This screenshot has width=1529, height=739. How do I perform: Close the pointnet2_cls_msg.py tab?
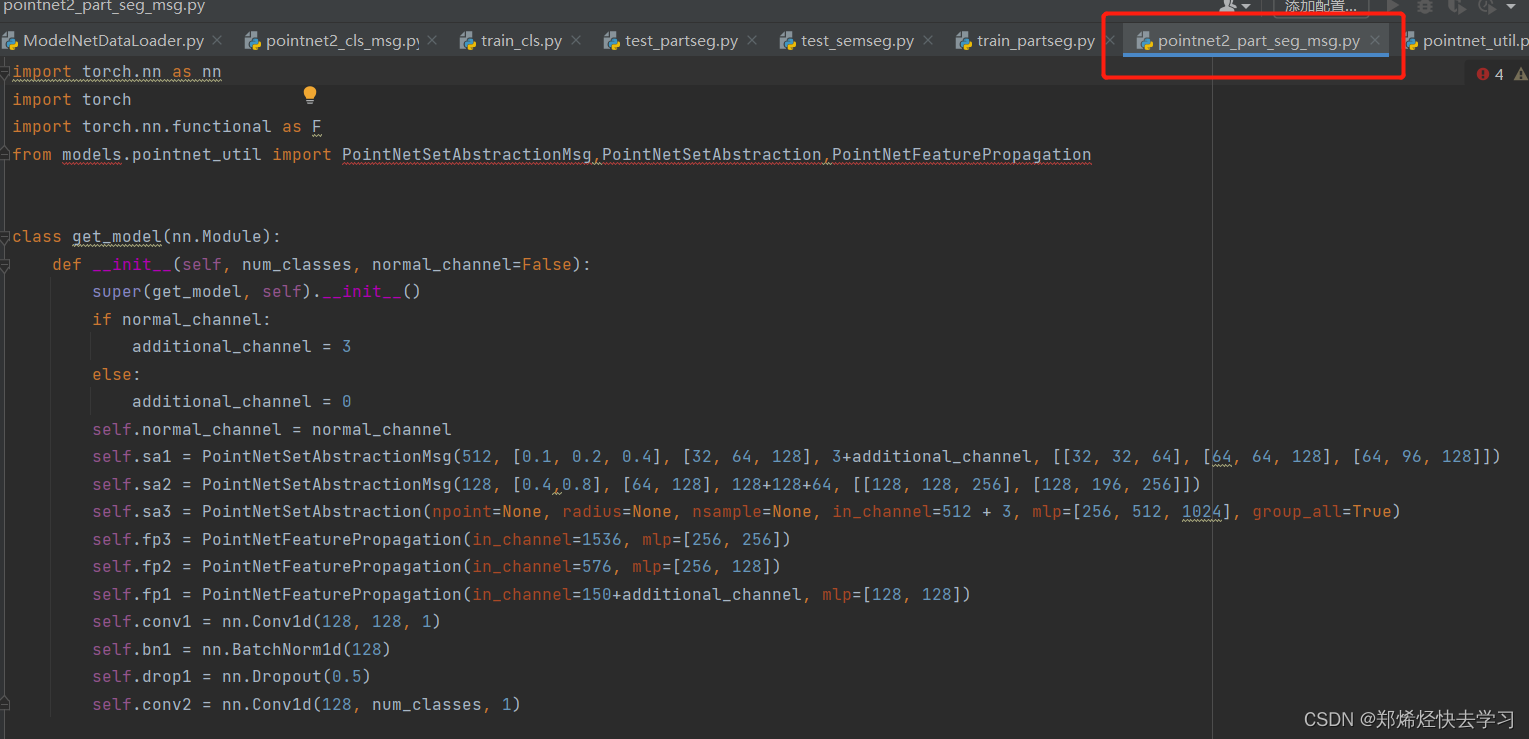432,41
